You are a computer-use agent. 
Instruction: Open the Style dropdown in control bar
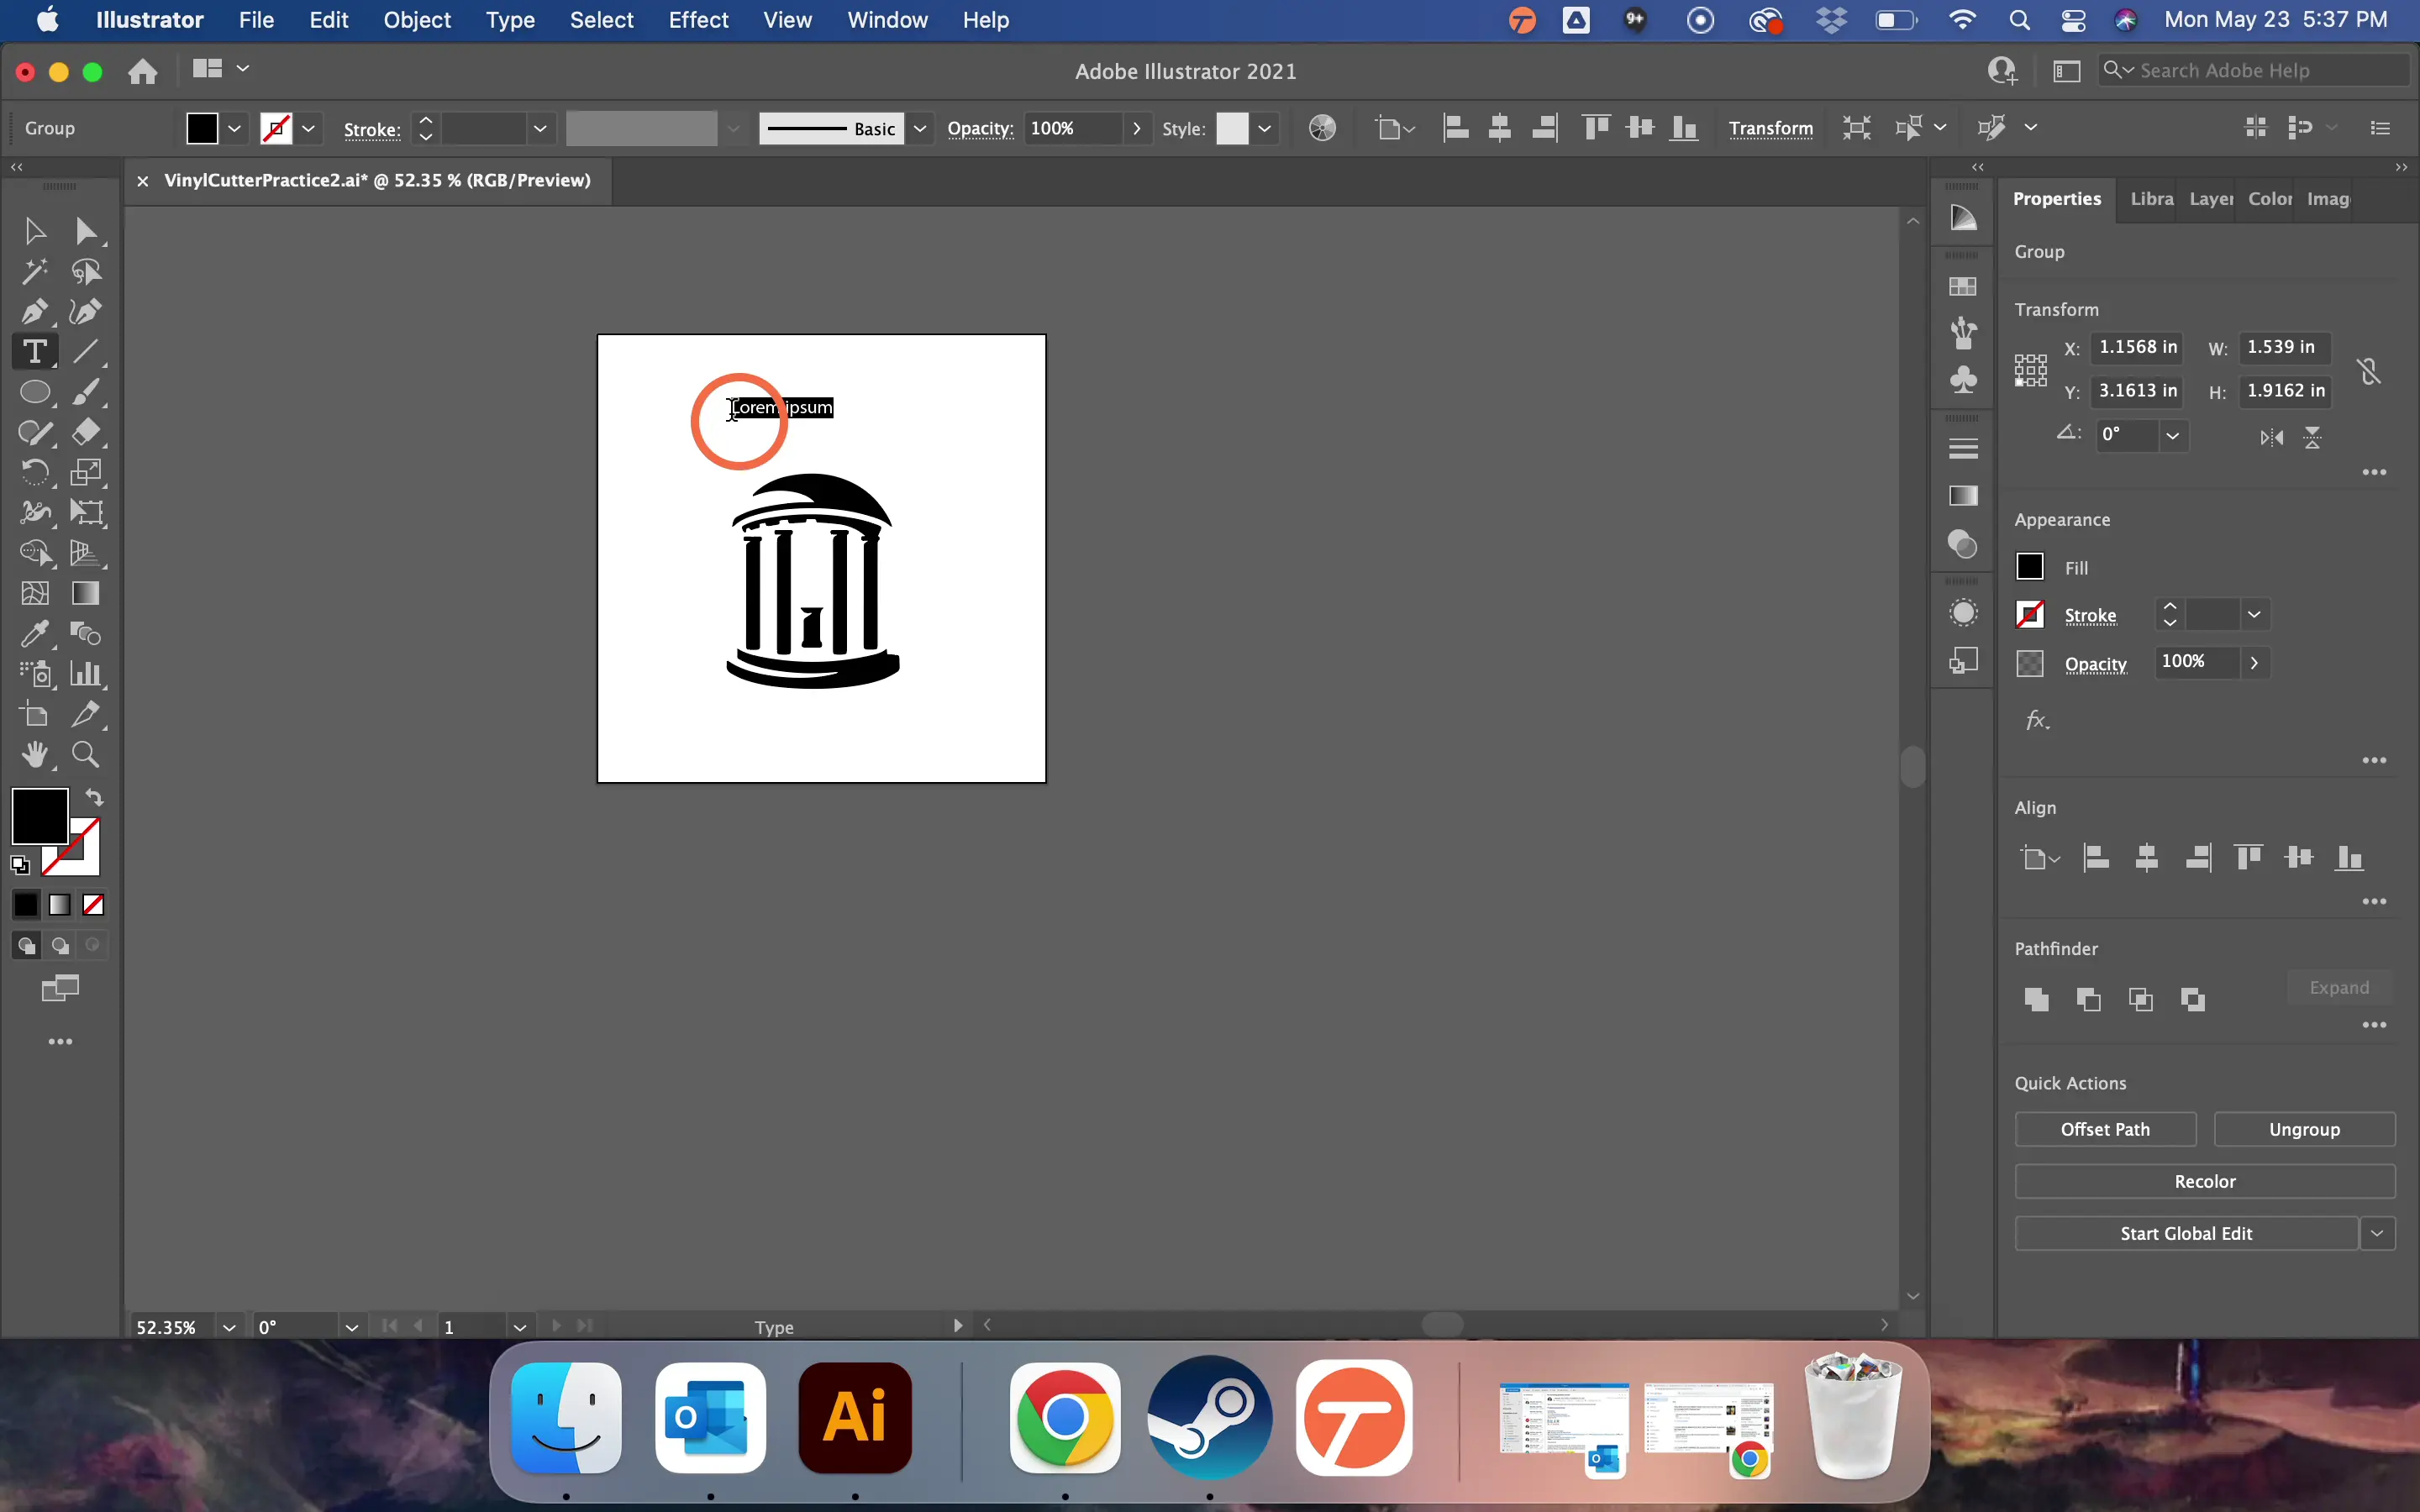1264,129
